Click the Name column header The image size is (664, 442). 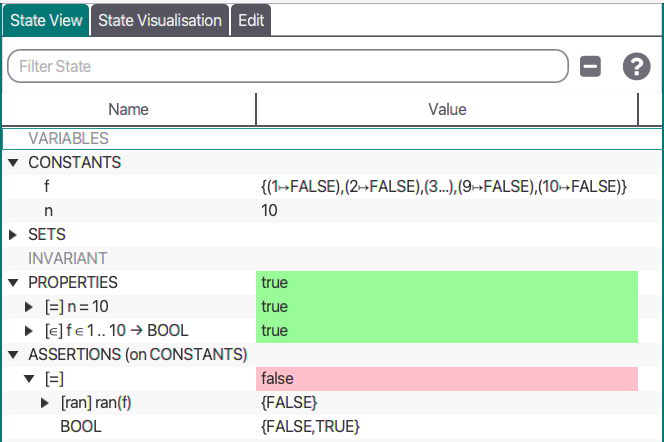click(x=128, y=109)
